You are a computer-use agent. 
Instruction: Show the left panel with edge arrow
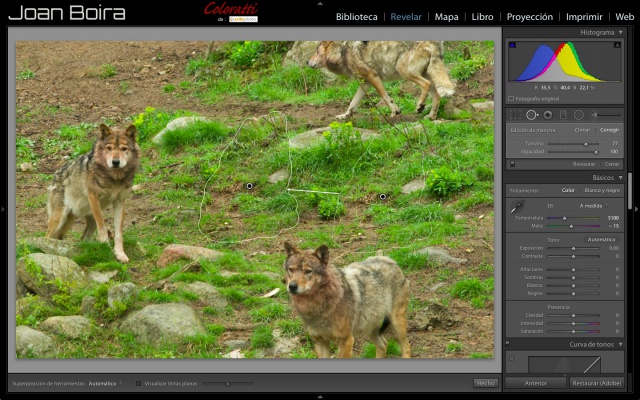3,209
